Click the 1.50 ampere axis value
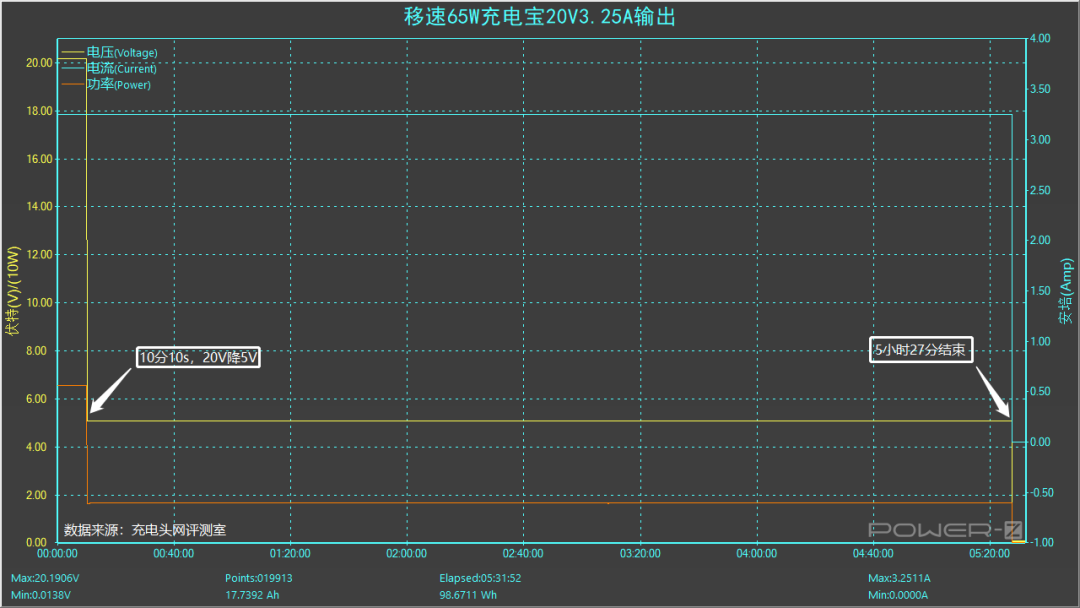Screen dimensions: 1080x608 [x=1040, y=291]
